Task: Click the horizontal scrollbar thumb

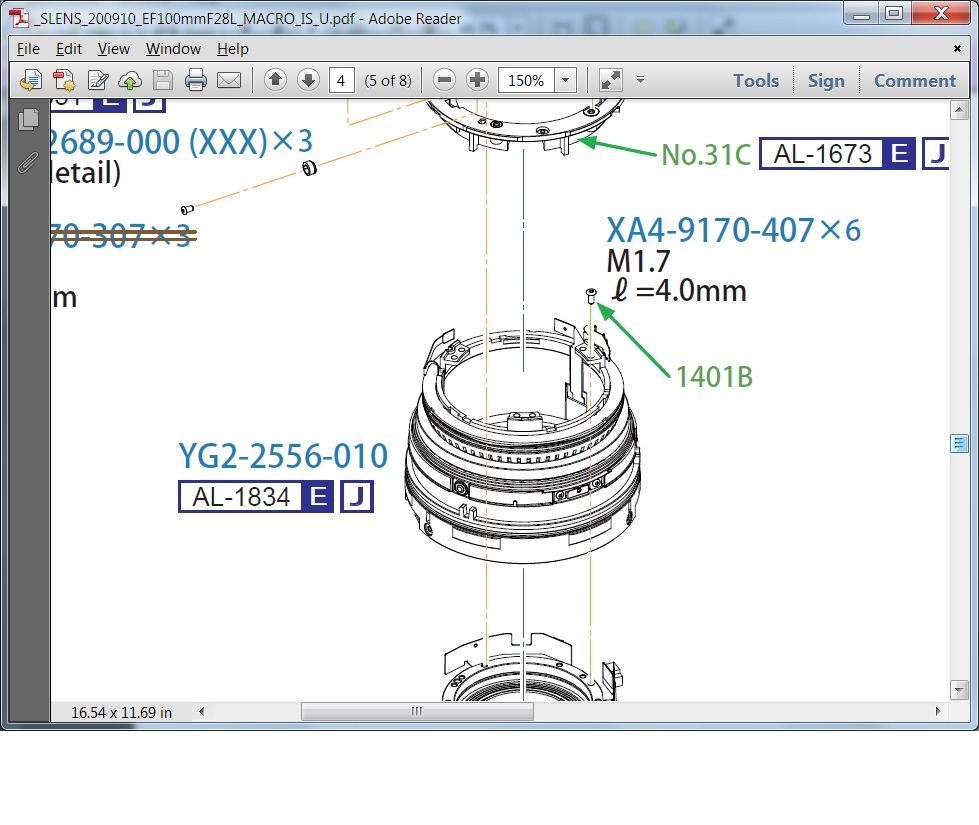Action: [x=417, y=711]
